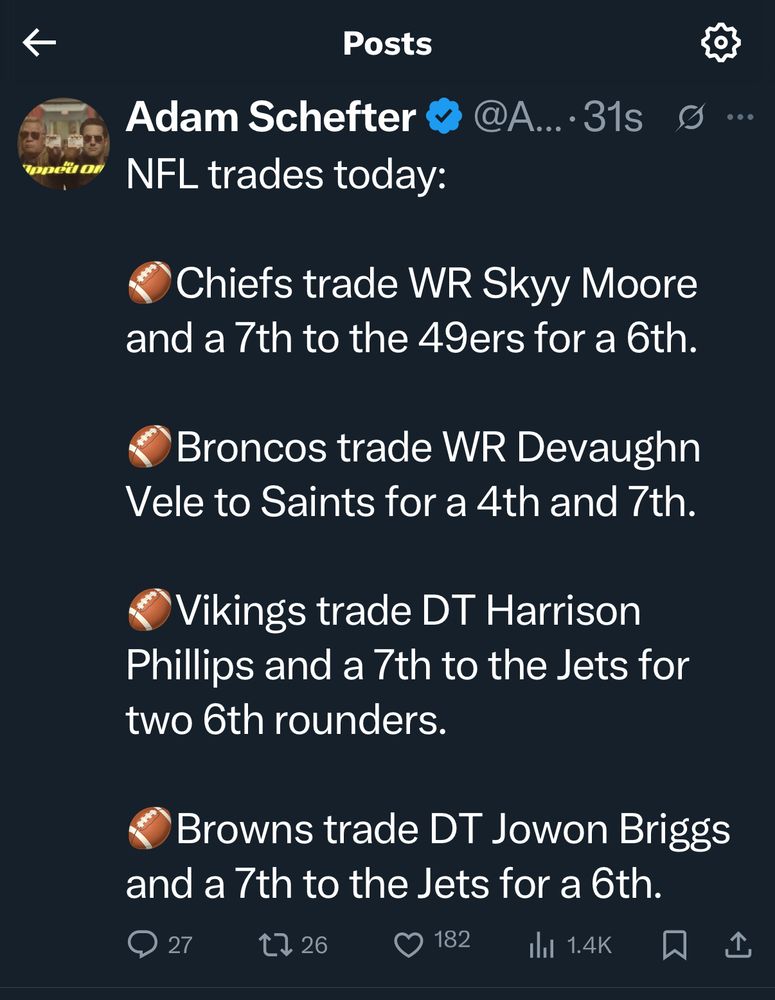
Task: Tap the Grok slashed-circle icon
Action: click(690, 117)
